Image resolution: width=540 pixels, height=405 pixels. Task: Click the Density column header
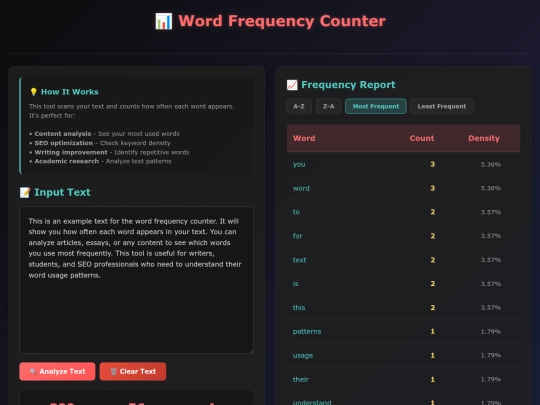click(484, 138)
